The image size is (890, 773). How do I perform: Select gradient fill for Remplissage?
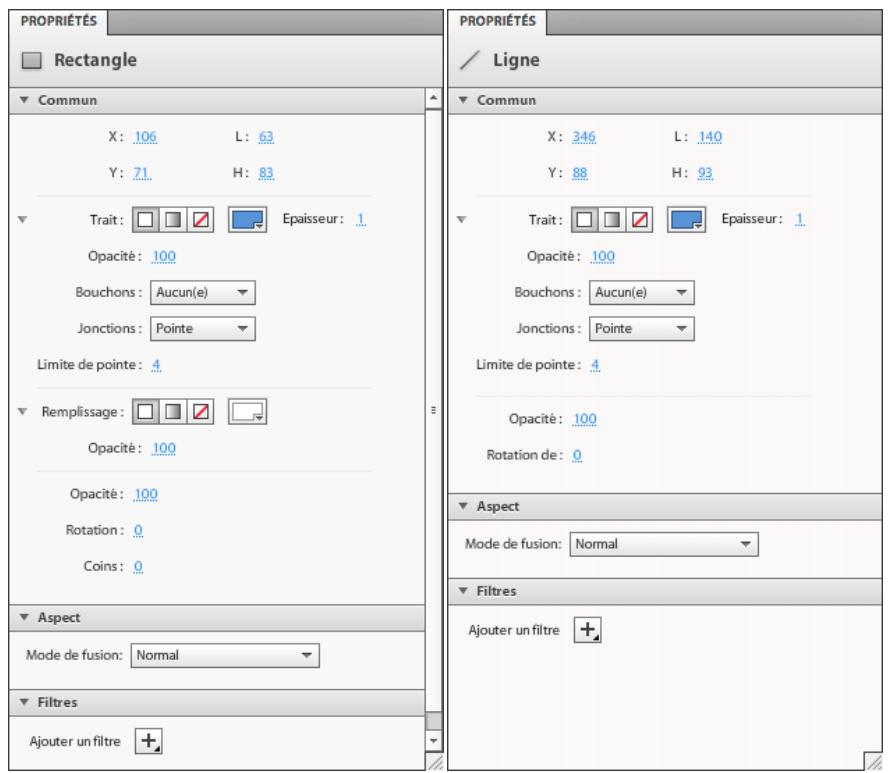pyautogui.click(x=173, y=411)
